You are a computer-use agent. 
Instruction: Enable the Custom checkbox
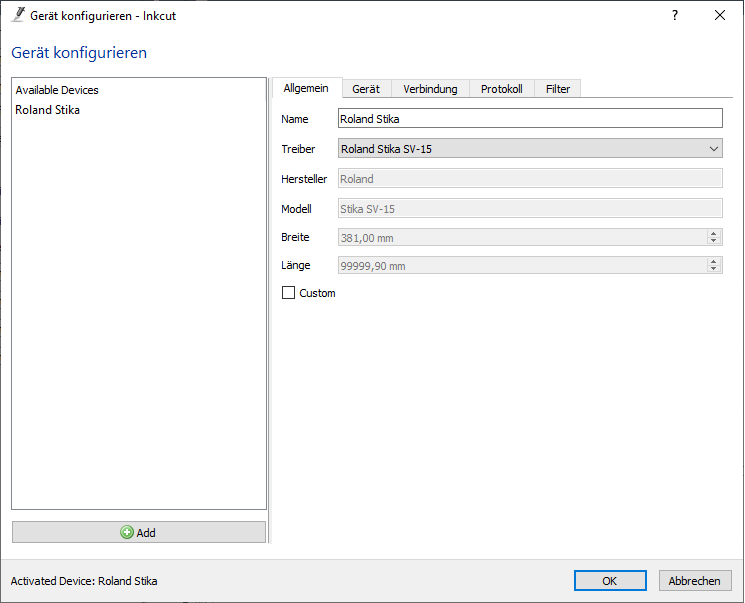tap(289, 293)
